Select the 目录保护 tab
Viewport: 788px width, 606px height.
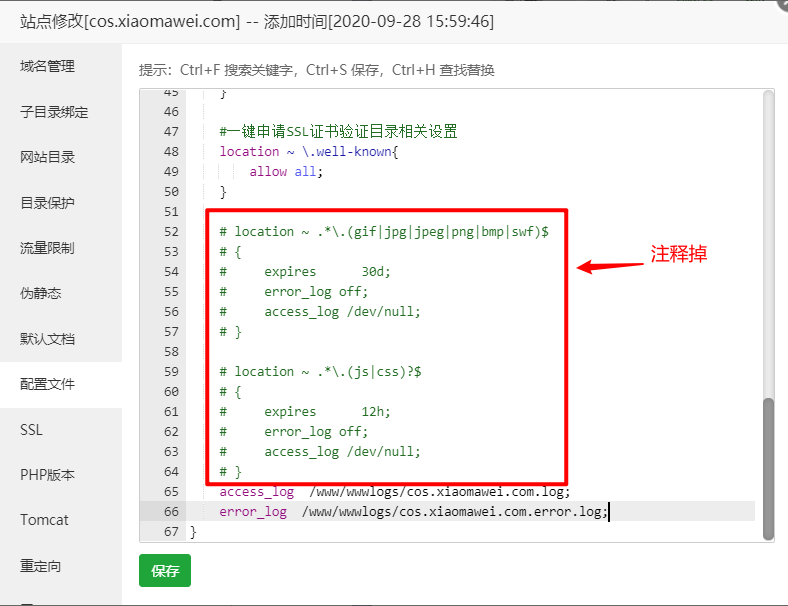click(x=47, y=203)
